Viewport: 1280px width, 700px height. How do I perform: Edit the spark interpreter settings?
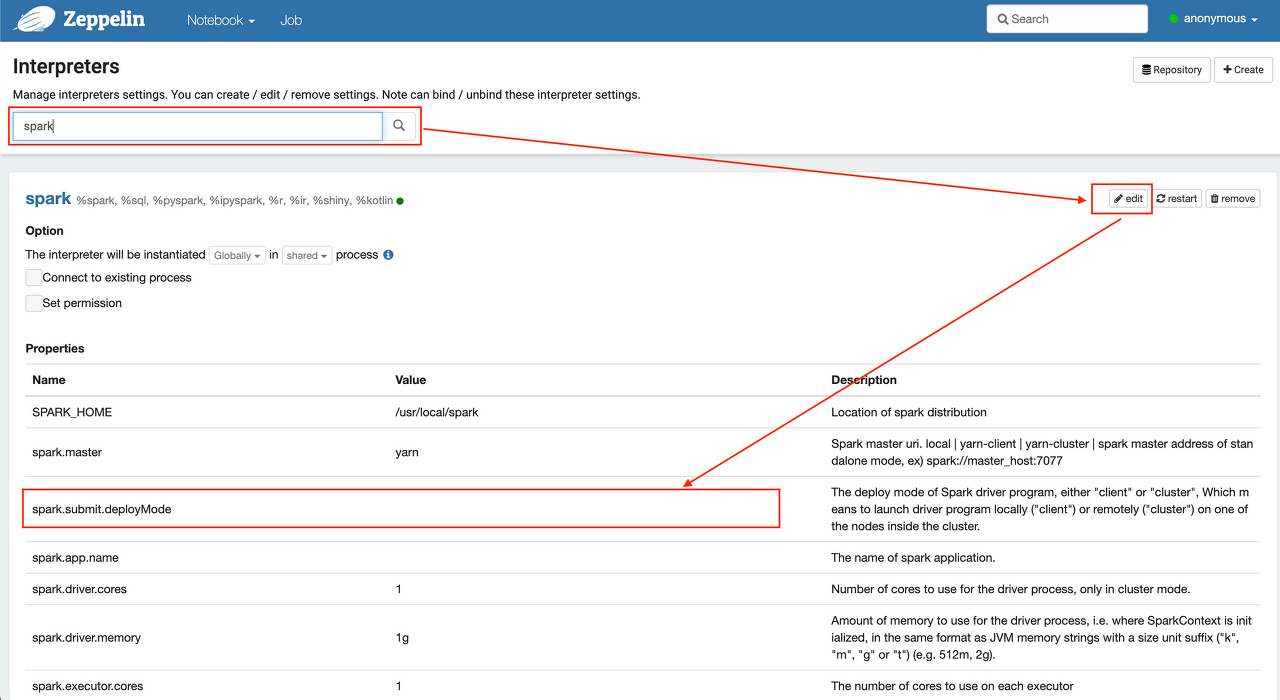(1128, 199)
